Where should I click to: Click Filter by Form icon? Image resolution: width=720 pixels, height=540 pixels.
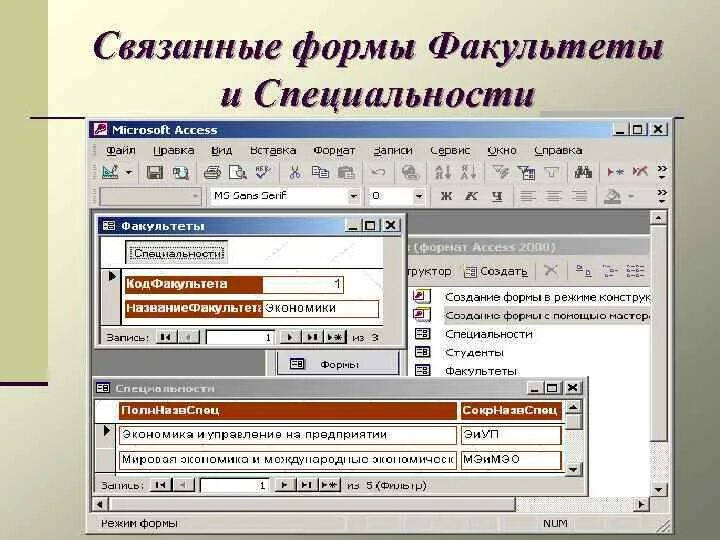526,173
